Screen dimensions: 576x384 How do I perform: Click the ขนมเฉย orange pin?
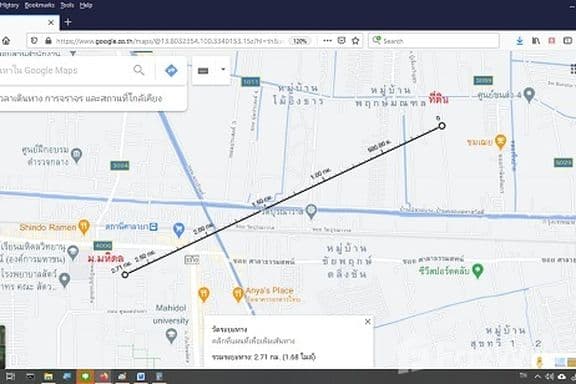500,141
